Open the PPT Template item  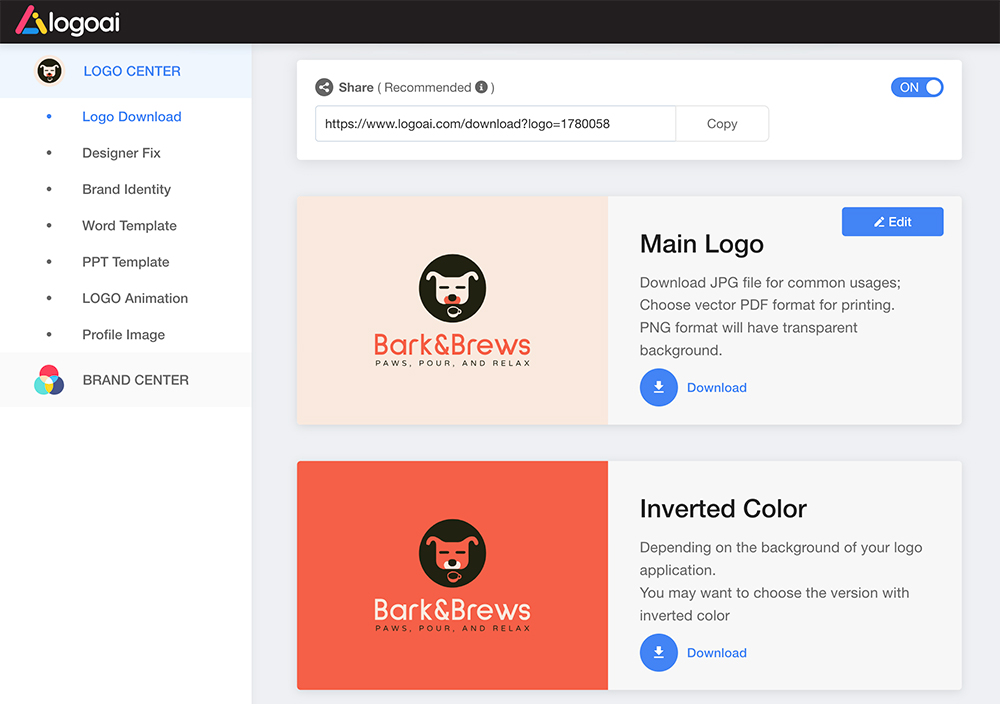pyautogui.click(x=125, y=262)
